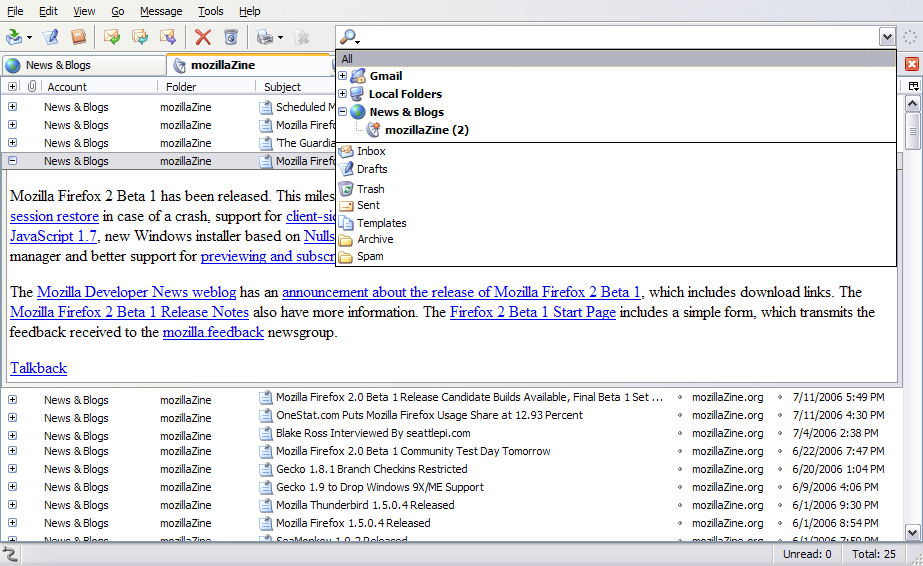This screenshot has height=566, width=923.
Task: Mark as junk with the Junk icon
Action: click(231, 37)
